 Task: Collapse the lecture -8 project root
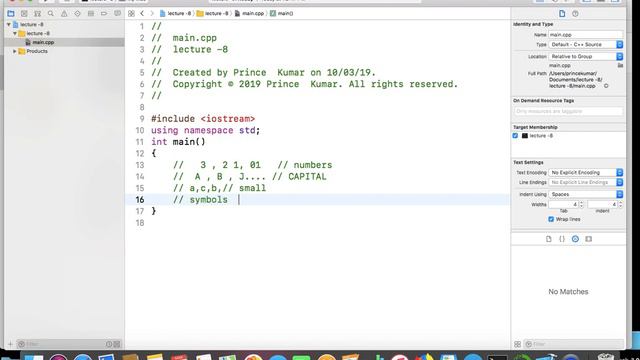[x=9, y=24]
